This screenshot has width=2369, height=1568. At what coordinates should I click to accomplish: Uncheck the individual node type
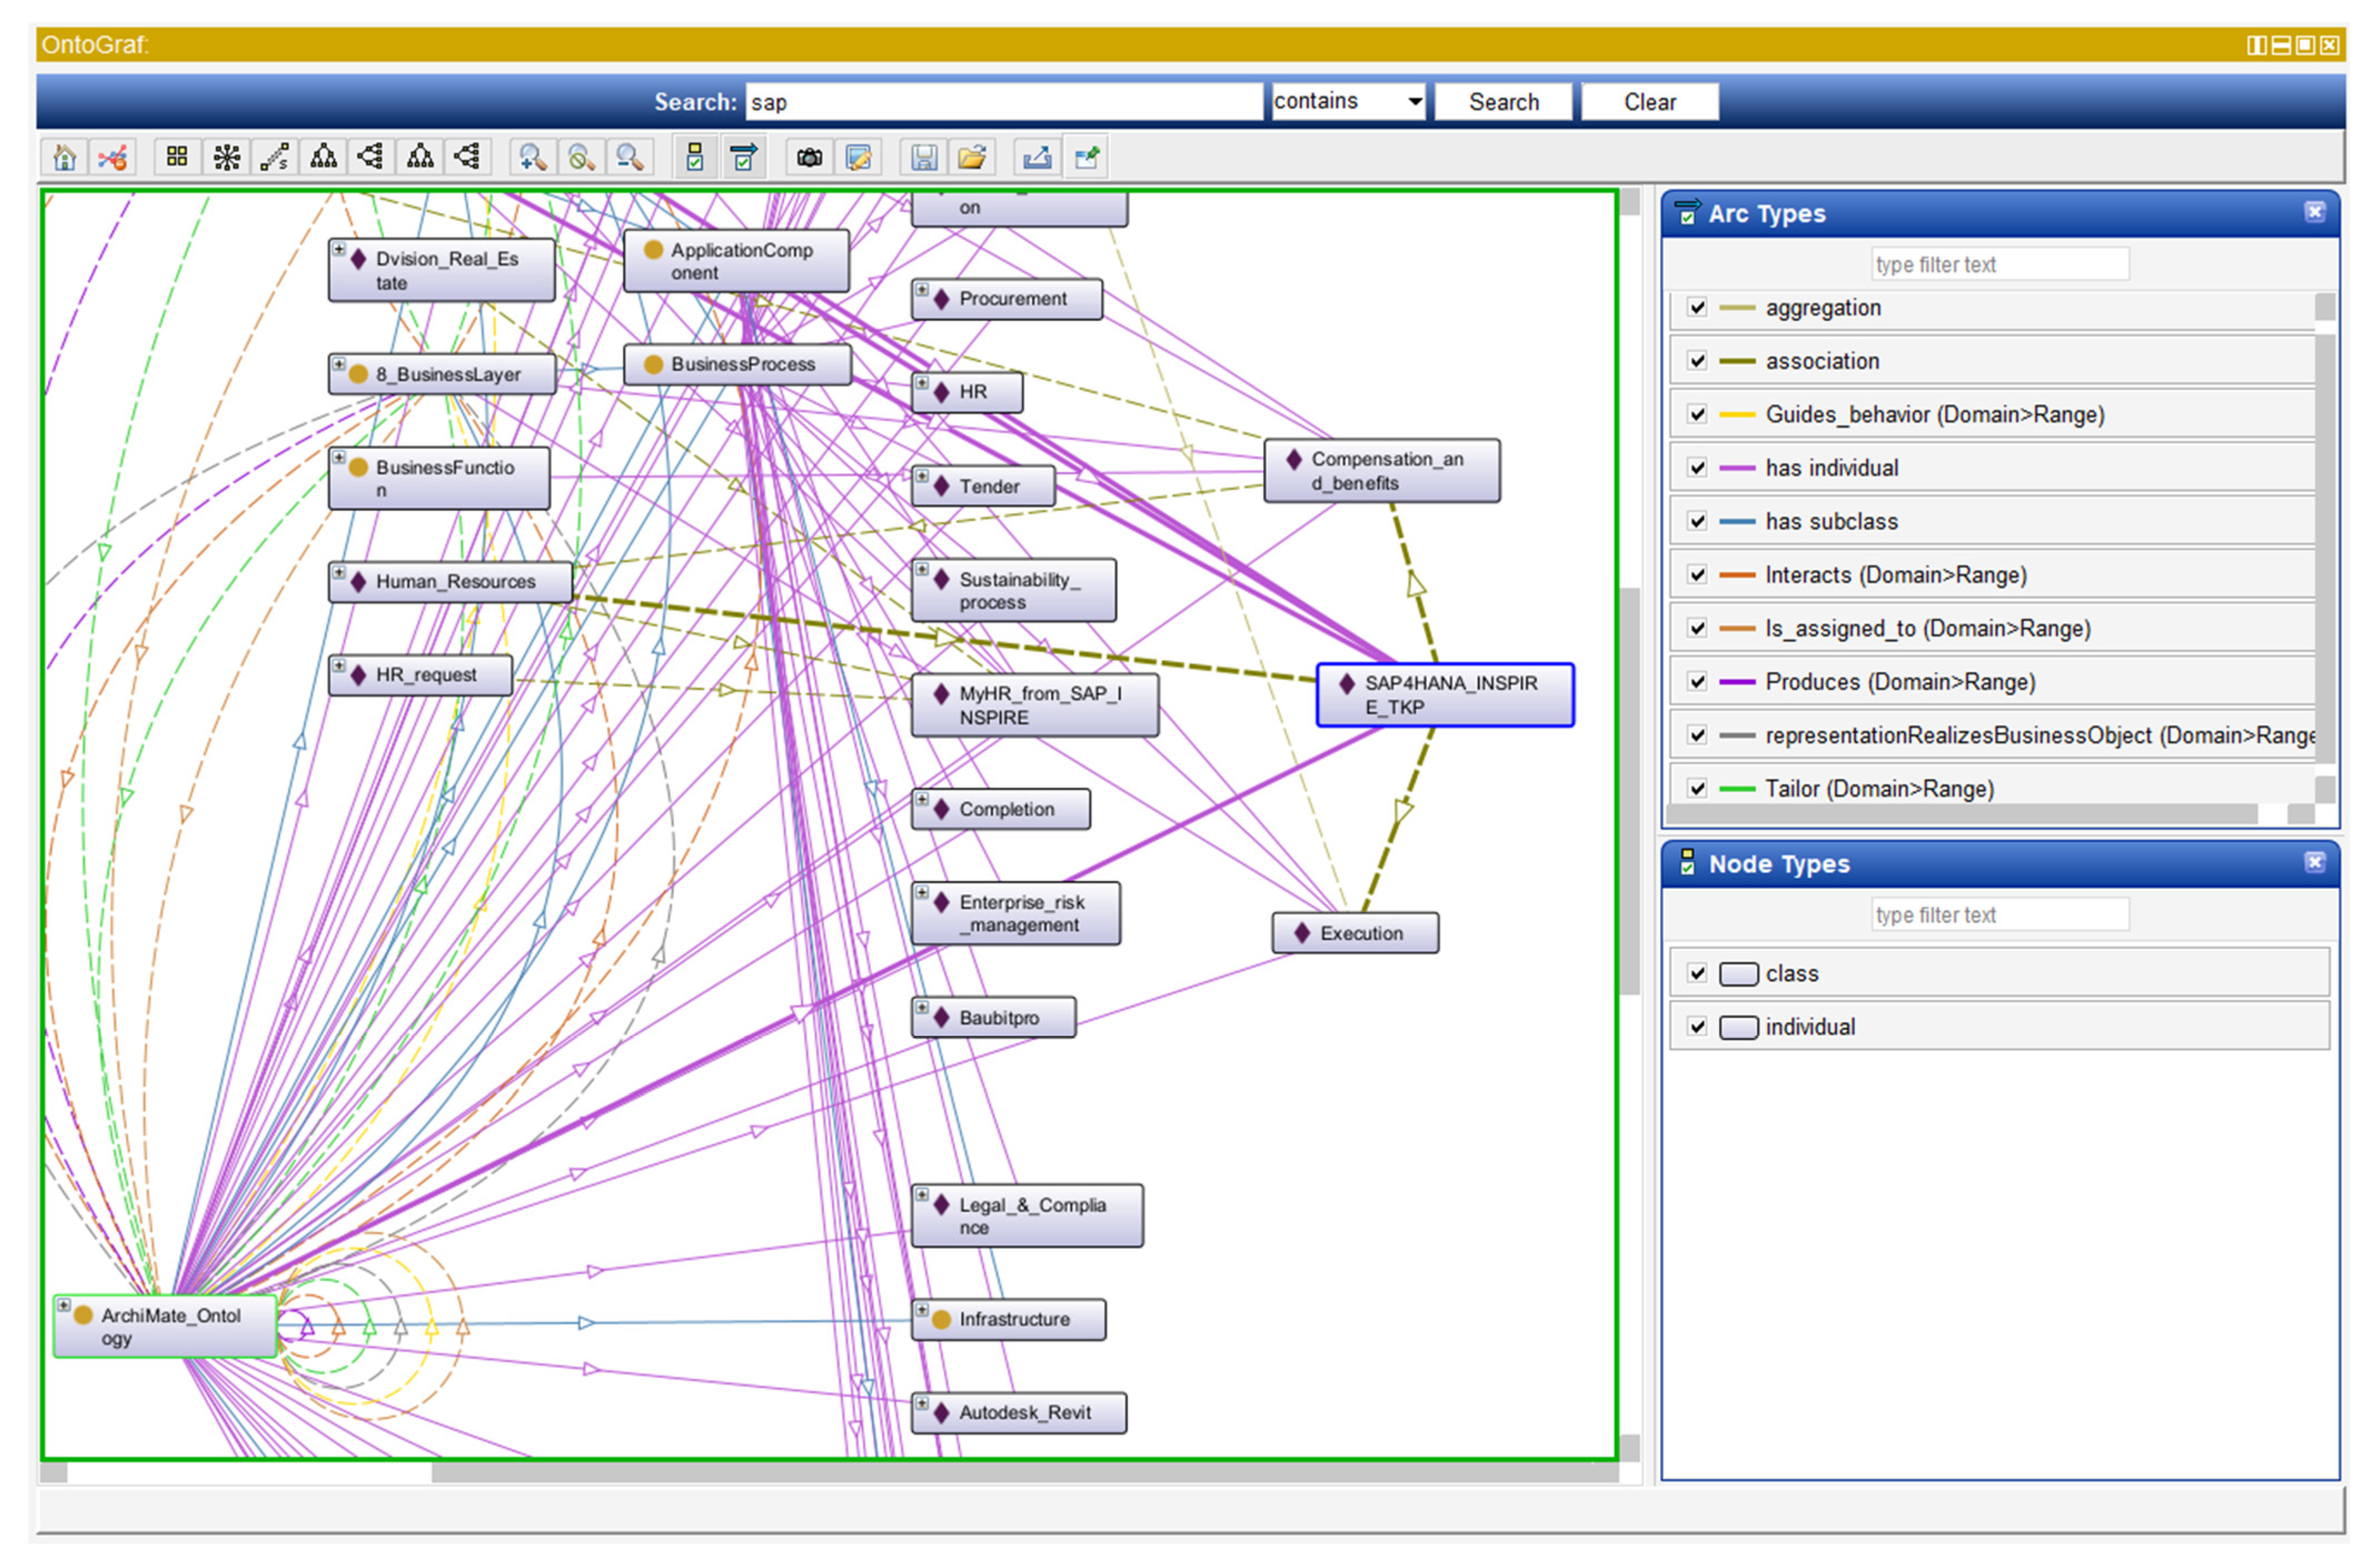(1697, 1027)
